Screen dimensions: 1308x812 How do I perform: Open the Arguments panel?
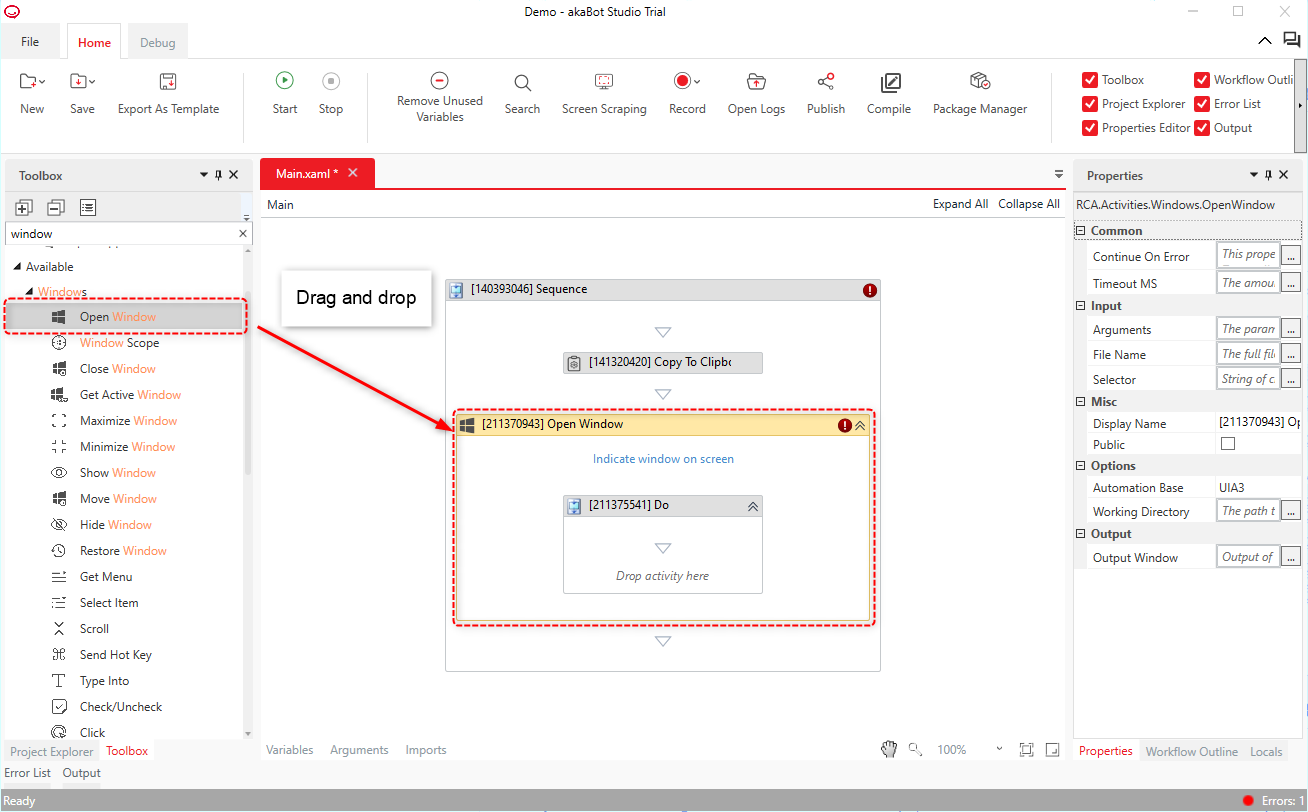pyautogui.click(x=359, y=750)
